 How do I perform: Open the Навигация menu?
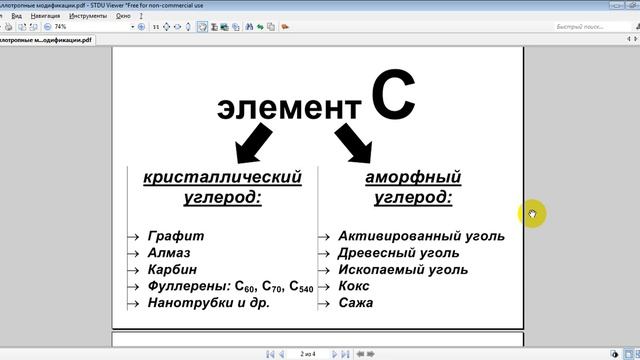click(45, 16)
